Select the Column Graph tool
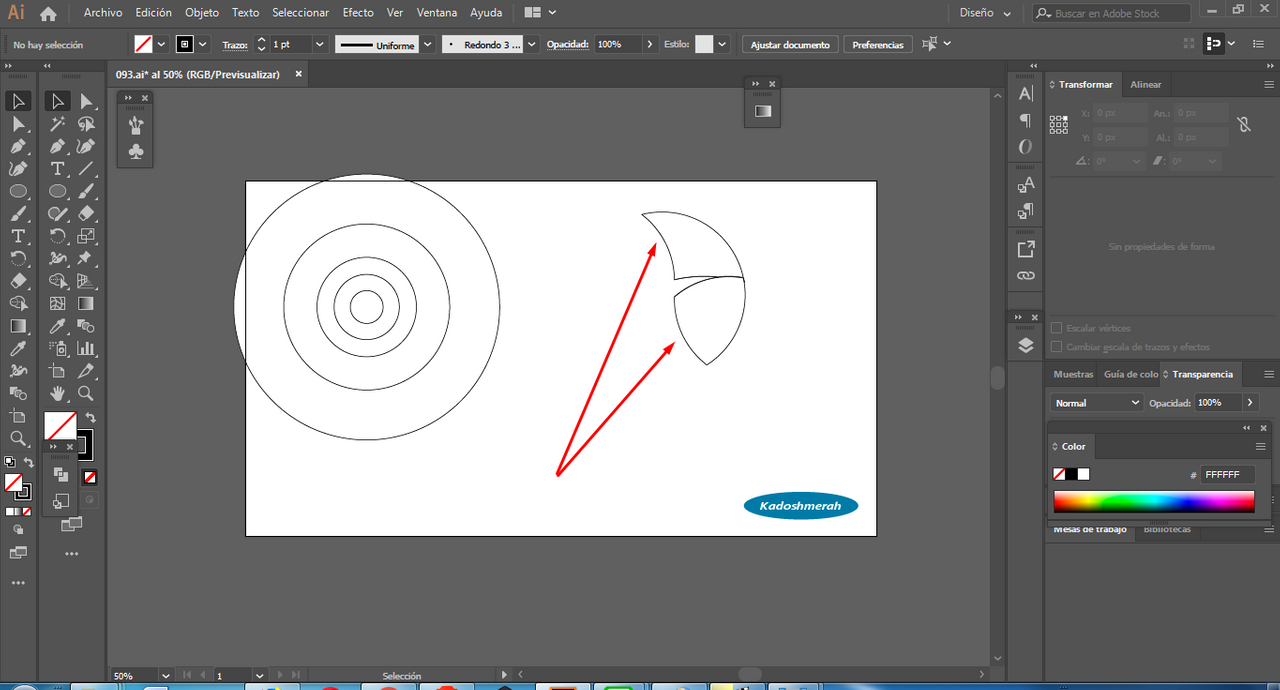Image resolution: width=1280 pixels, height=690 pixels. click(x=86, y=349)
